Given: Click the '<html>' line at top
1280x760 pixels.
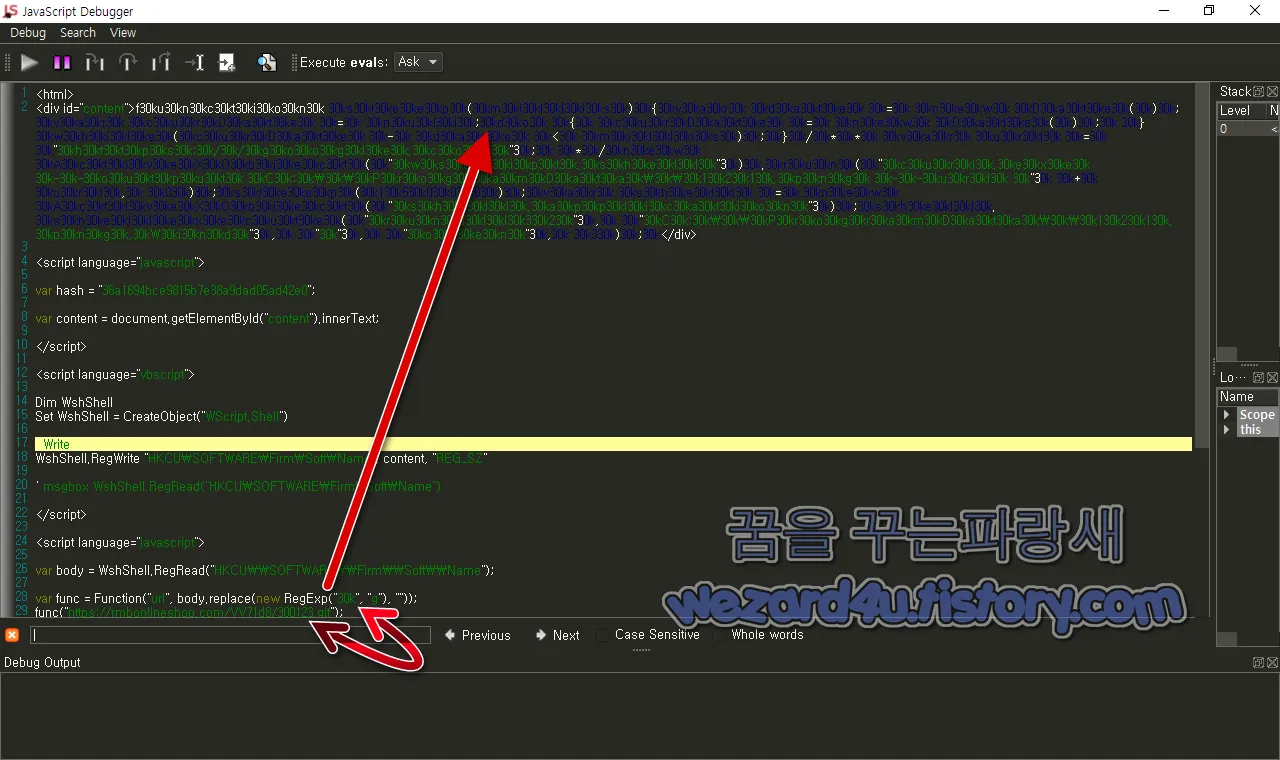Looking at the screenshot, I should point(54,94).
